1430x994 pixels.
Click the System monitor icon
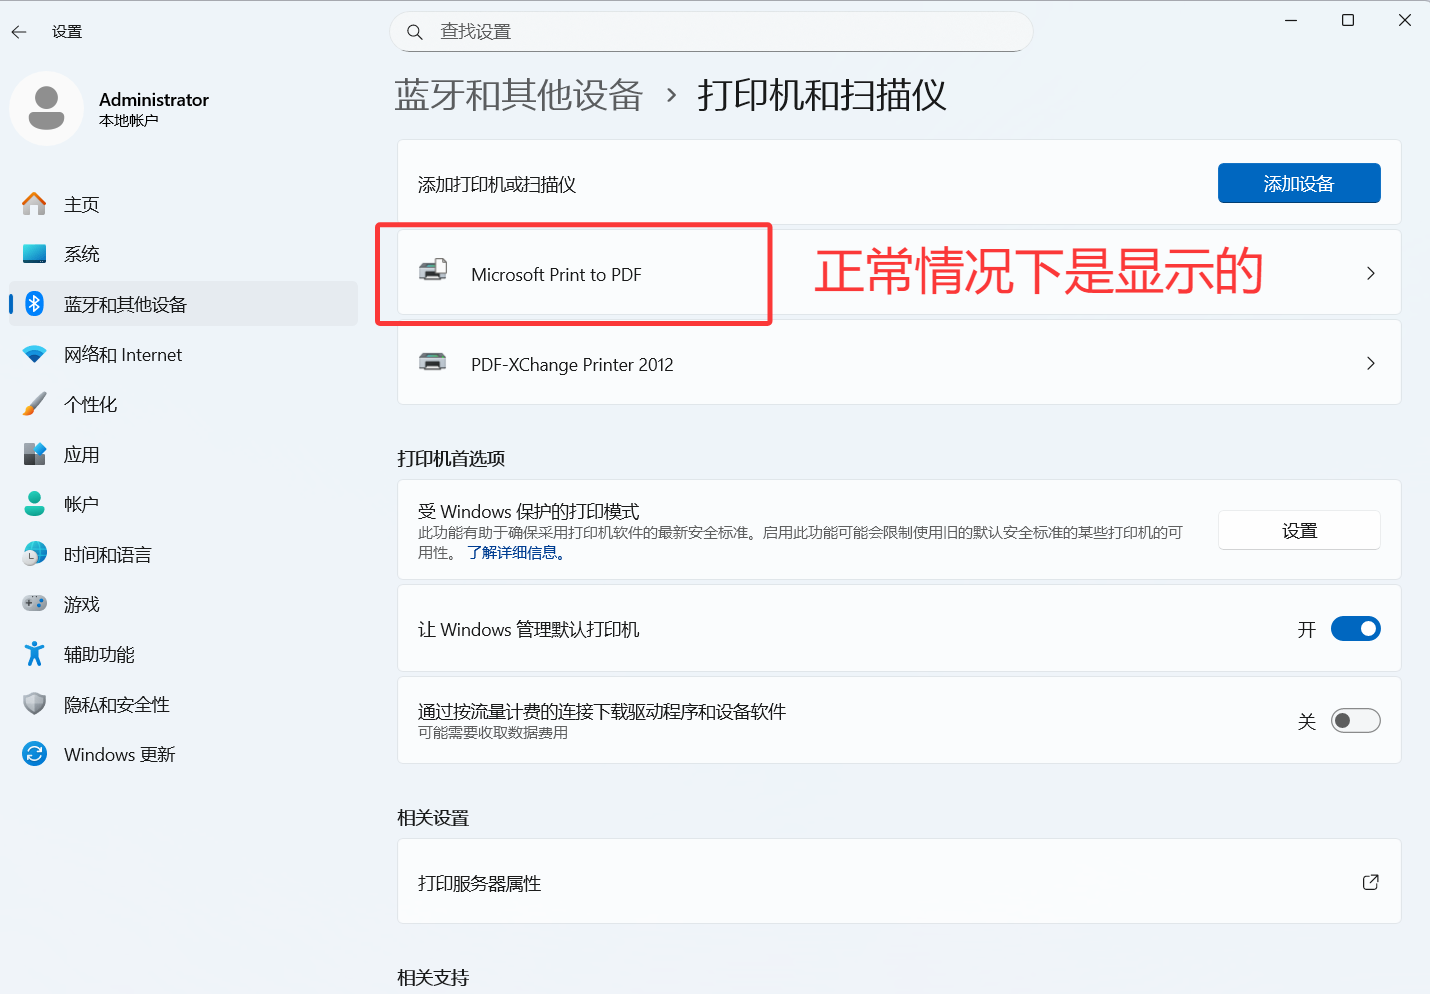pos(34,254)
